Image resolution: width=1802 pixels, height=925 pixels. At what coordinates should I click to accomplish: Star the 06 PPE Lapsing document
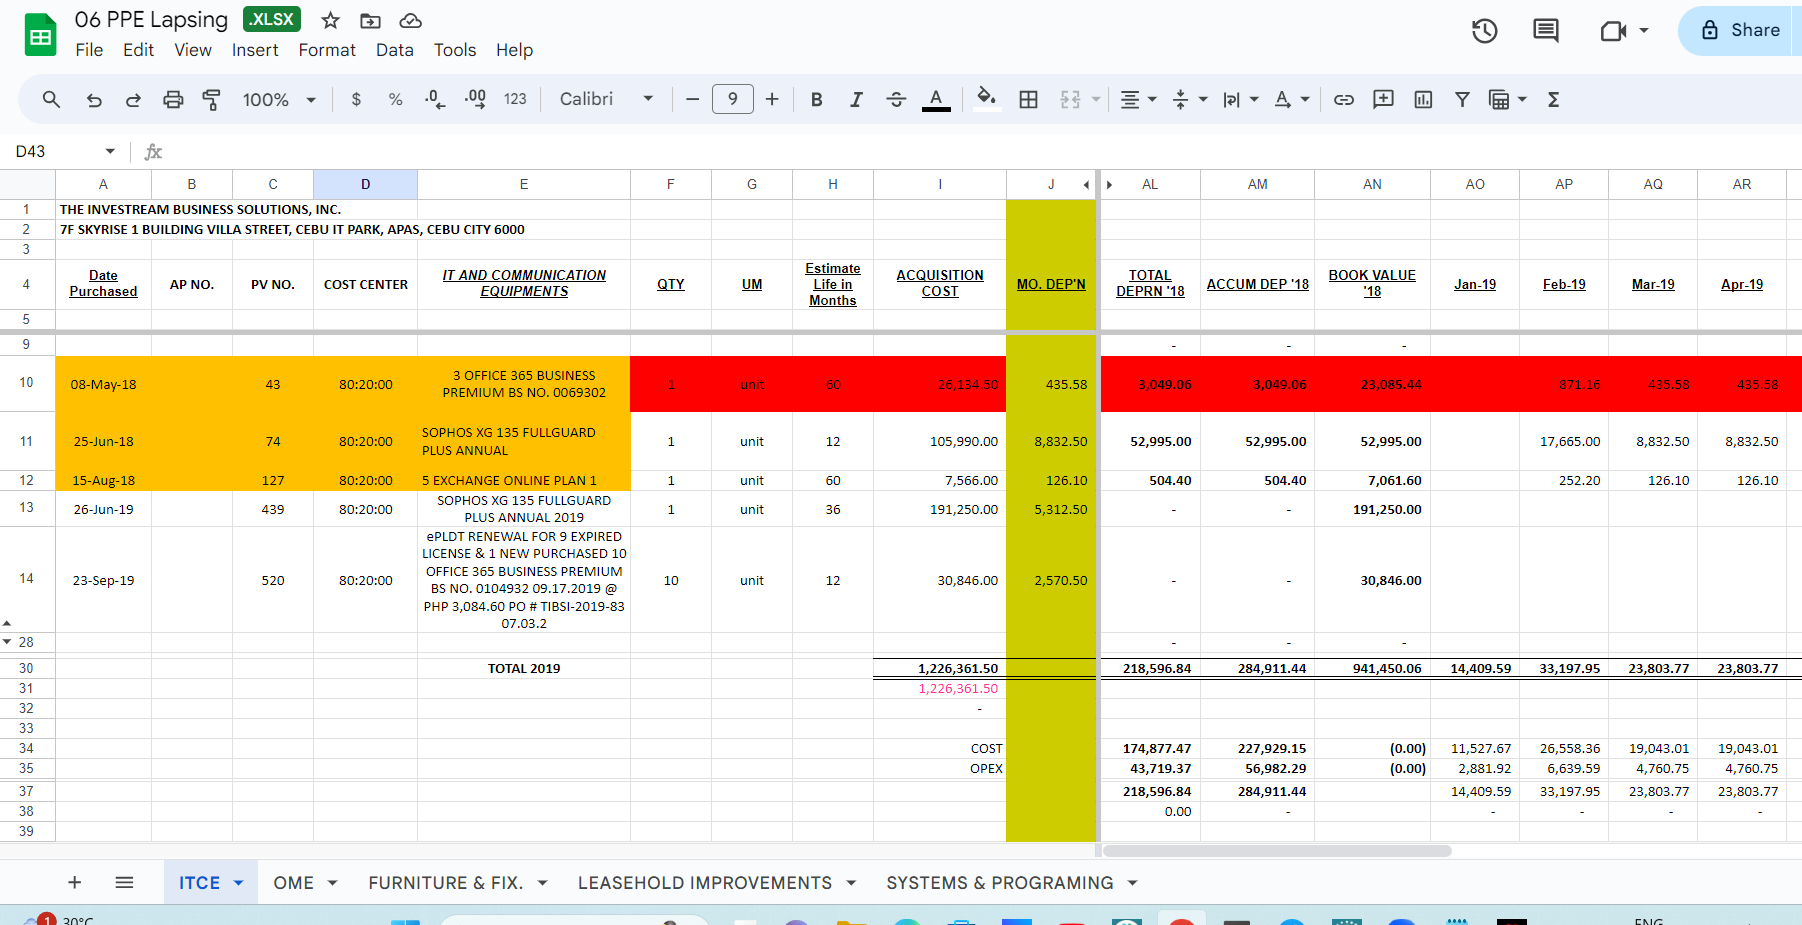pyautogui.click(x=331, y=20)
